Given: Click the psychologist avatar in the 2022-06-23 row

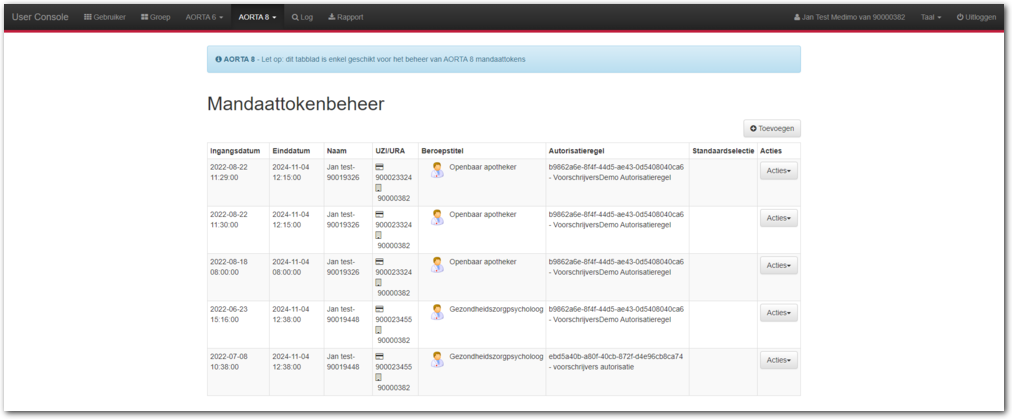Looking at the screenshot, I should pos(437,312).
